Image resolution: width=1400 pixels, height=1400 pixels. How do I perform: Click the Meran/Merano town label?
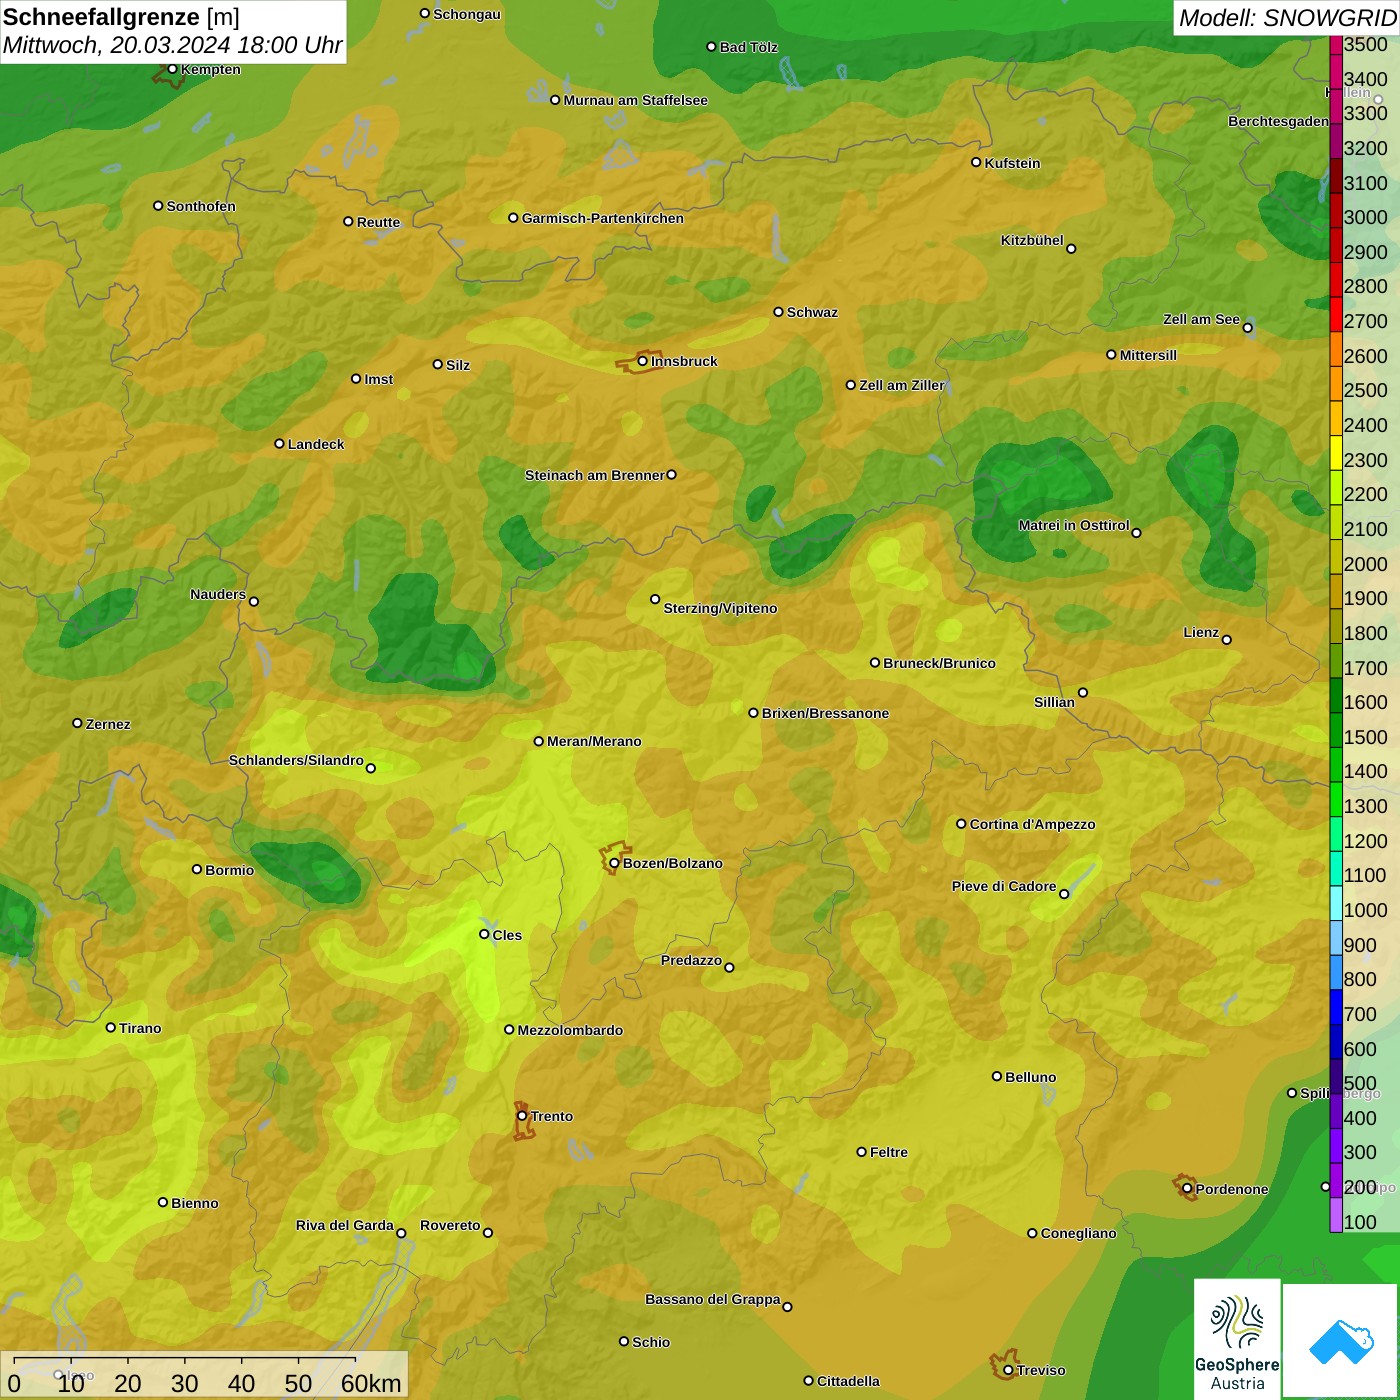594,741
